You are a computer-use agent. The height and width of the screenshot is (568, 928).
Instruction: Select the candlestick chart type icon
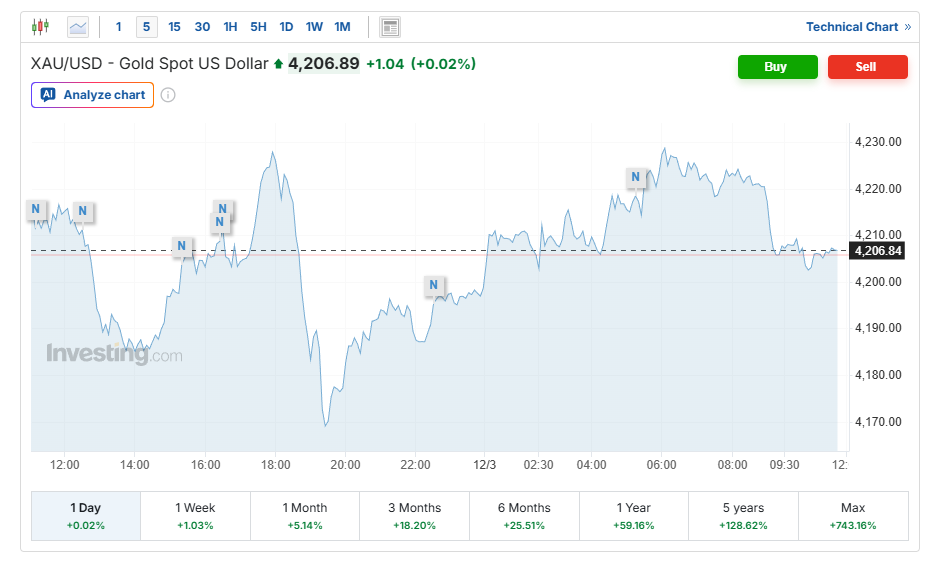point(40,27)
